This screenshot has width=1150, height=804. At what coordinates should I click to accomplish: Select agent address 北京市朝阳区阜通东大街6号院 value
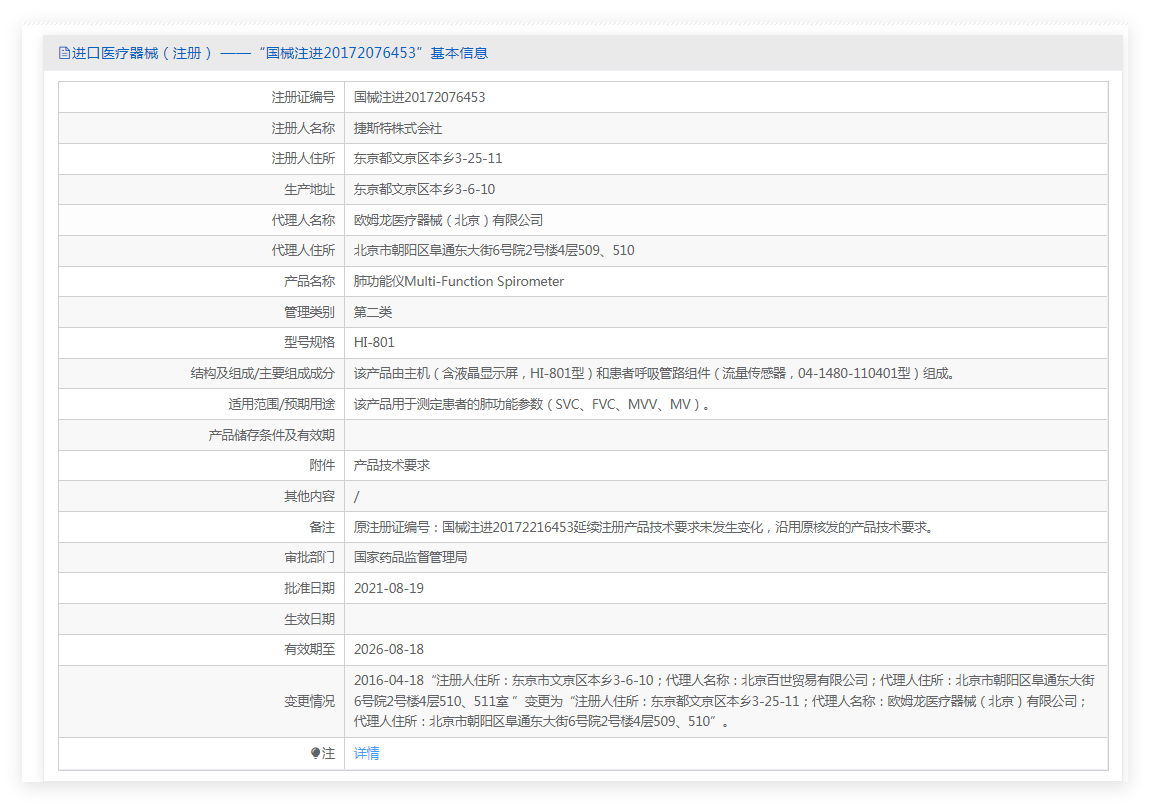(x=494, y=250)
